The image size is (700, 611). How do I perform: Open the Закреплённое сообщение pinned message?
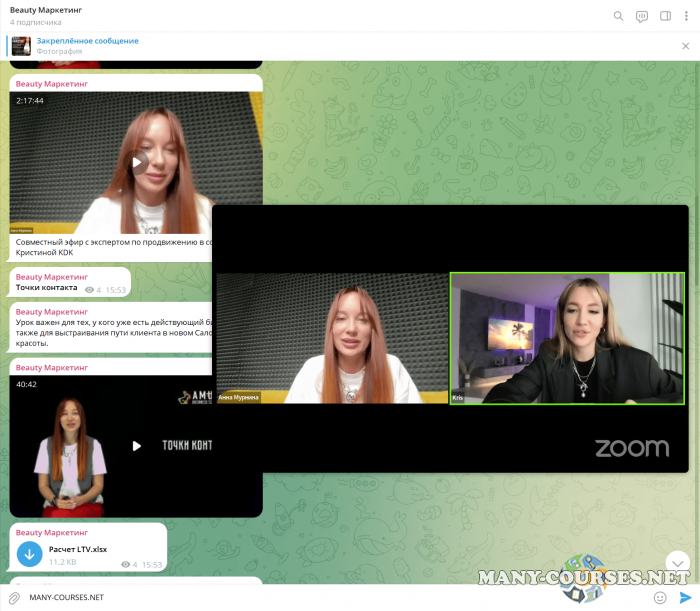point(88,41)
